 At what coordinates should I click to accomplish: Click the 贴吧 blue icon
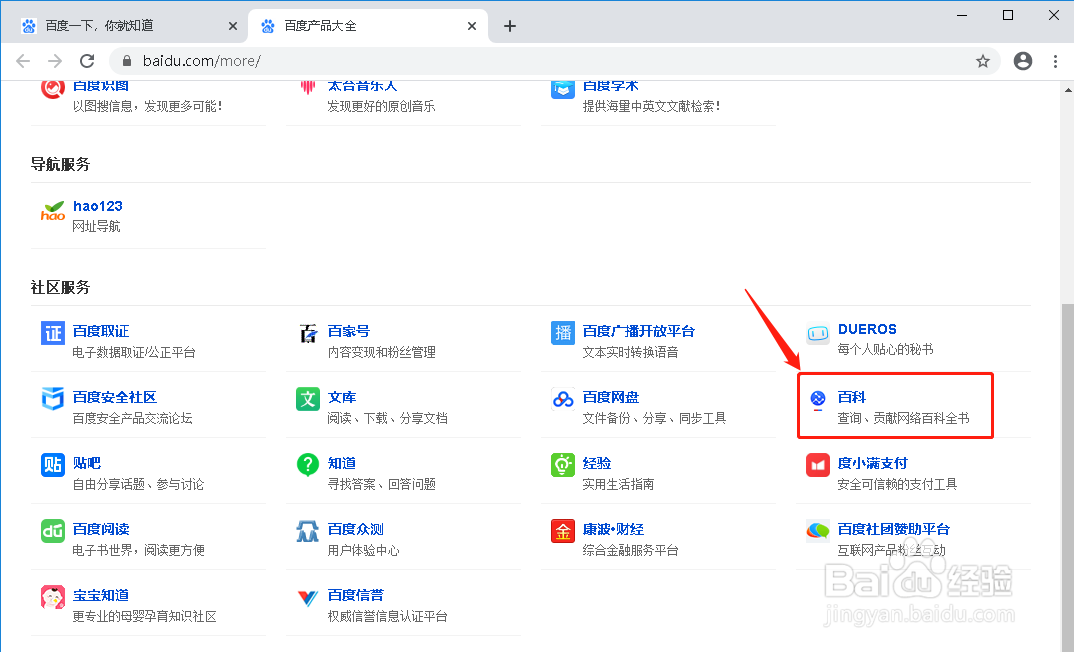coord(53,464)
